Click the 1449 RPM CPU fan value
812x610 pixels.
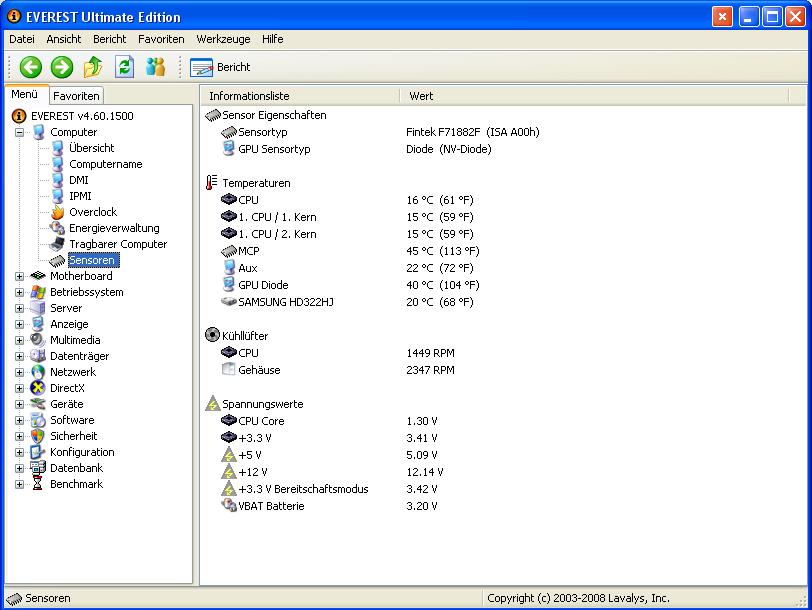430,353
